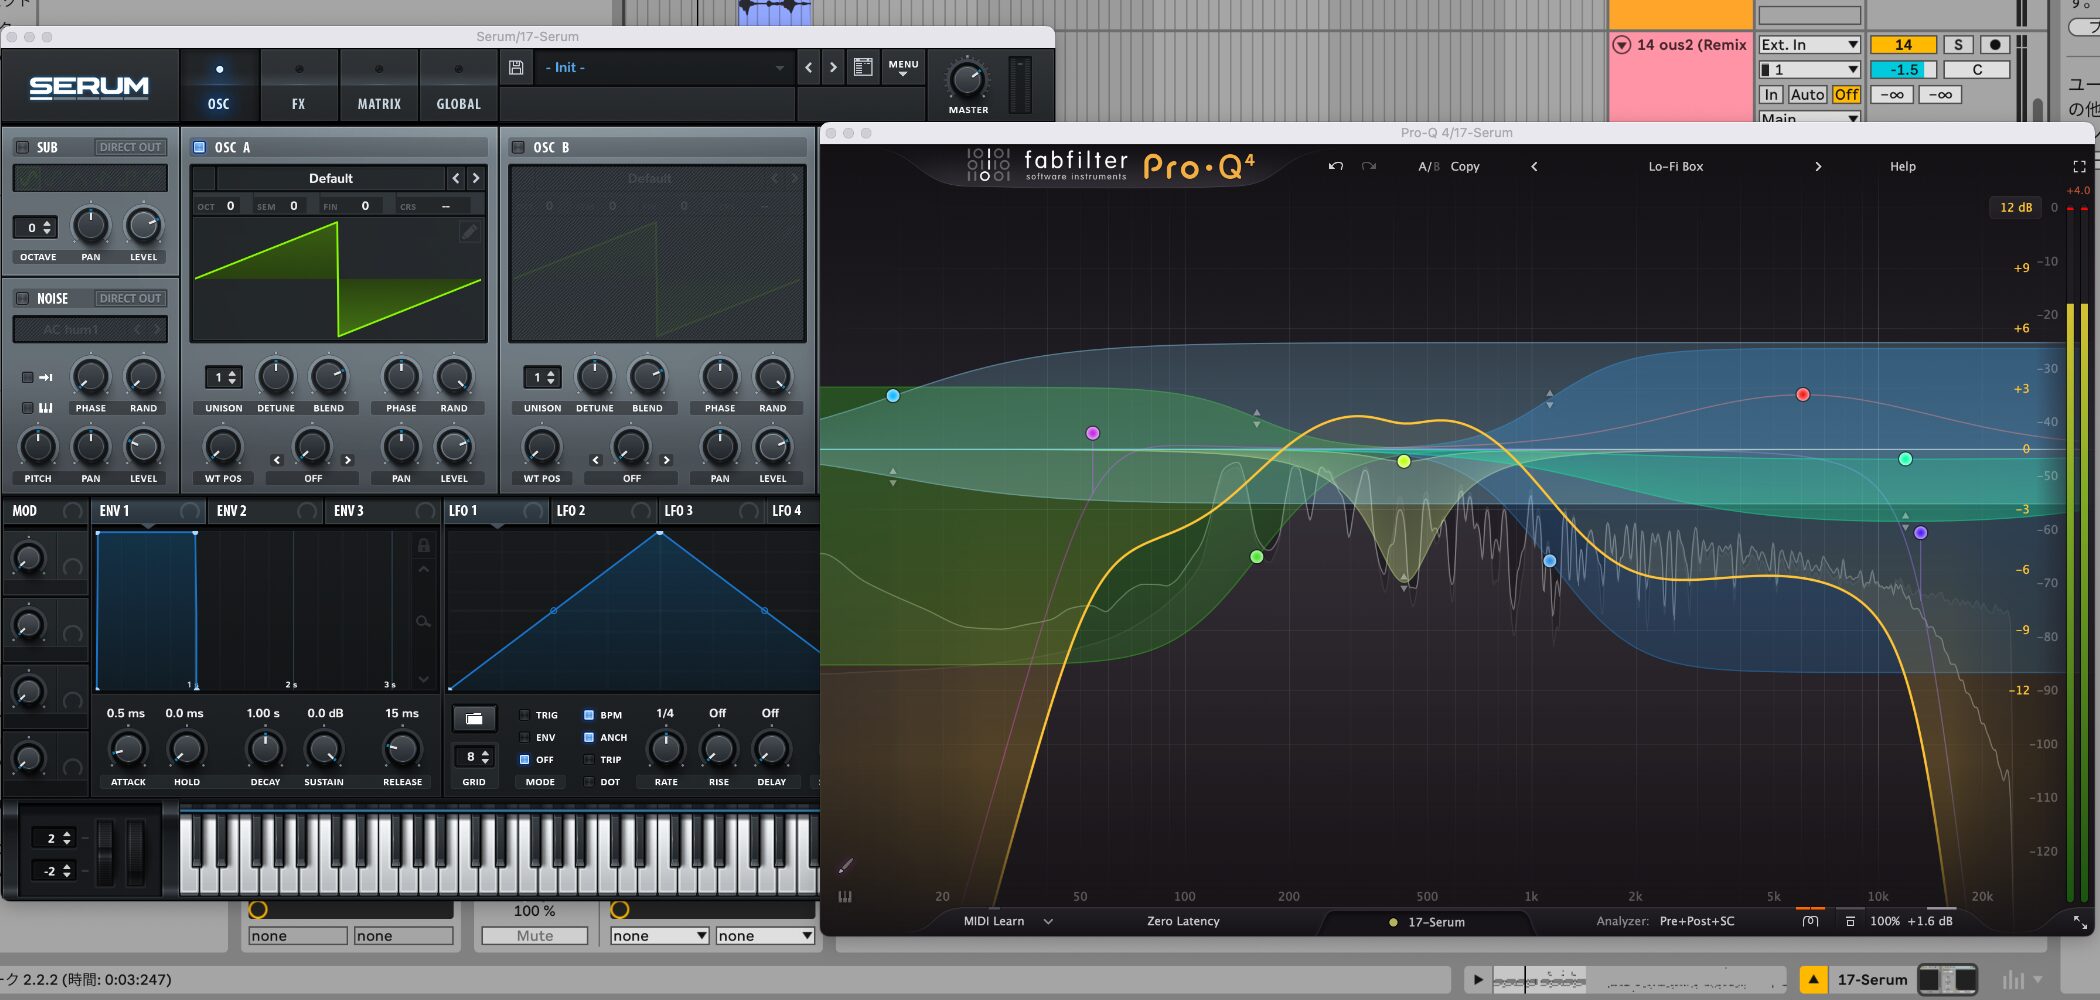Click the magenta EQ band node
The height and width of the screenshot is (1000, 2100).
click(1092, 433)
